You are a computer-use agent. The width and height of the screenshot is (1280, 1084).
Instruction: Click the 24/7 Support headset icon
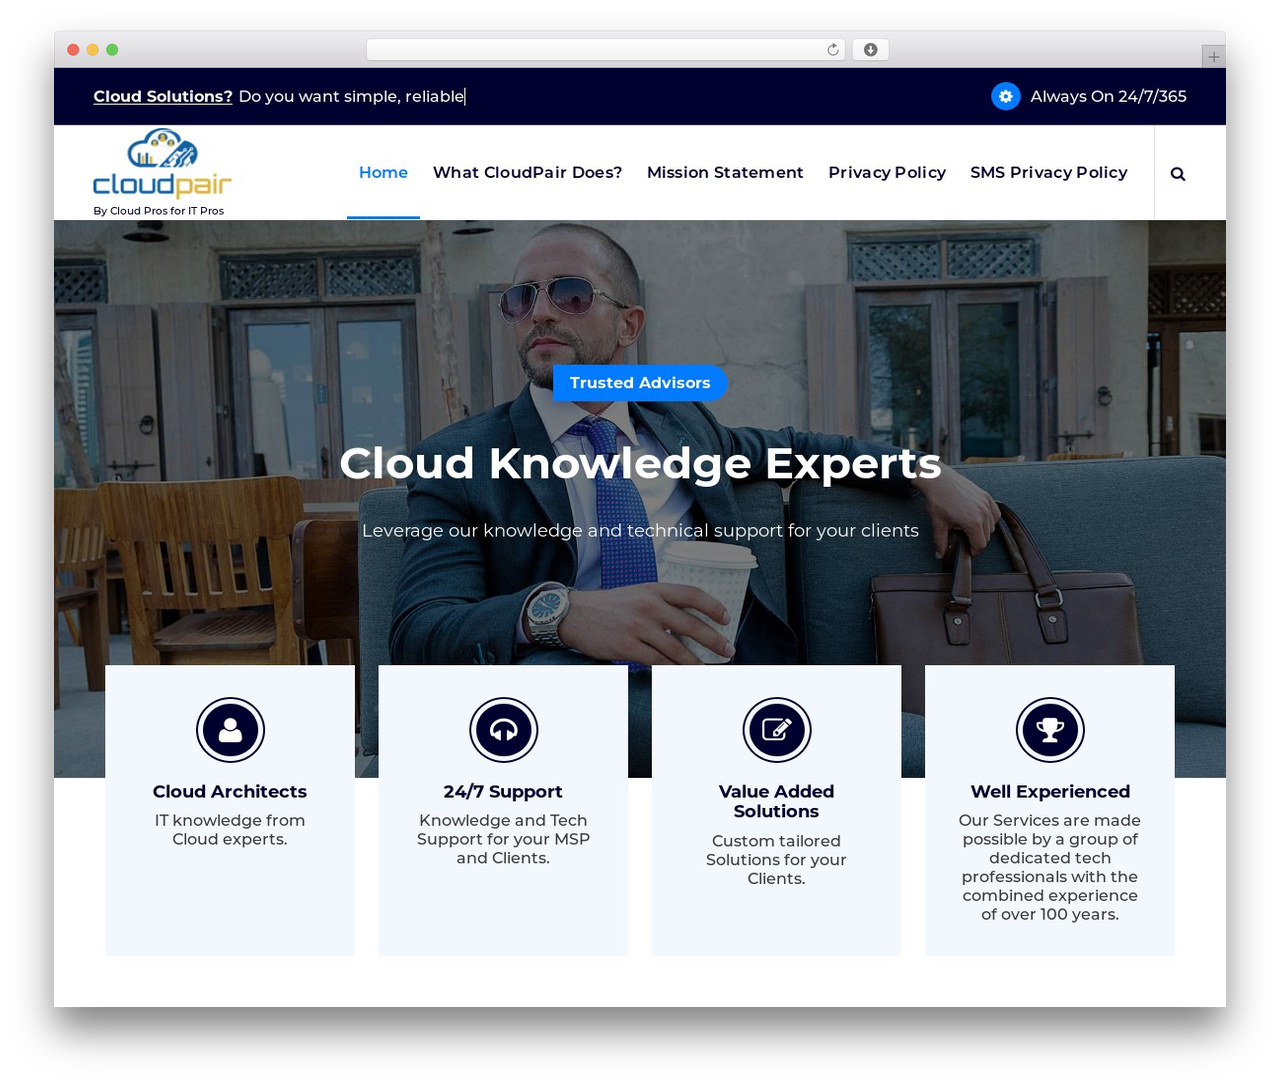click(503, 730)
